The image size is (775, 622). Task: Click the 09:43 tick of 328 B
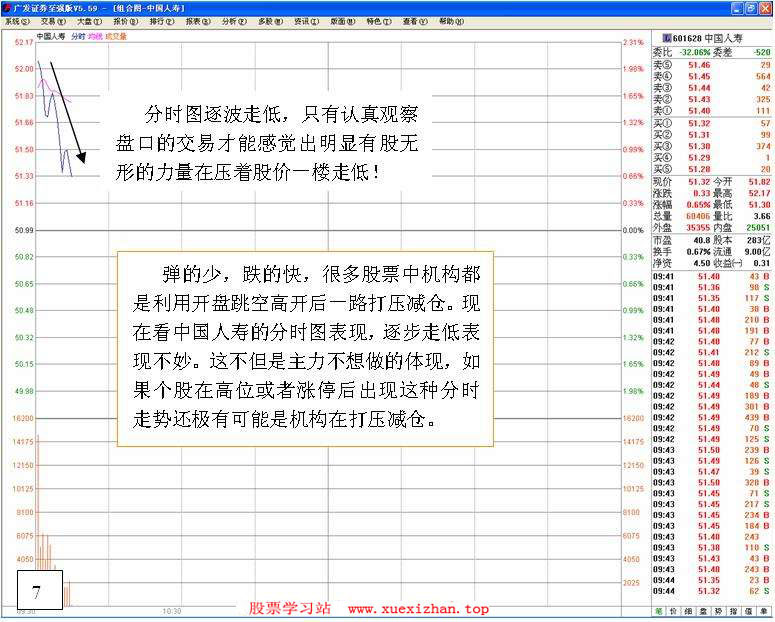tap(712, 483)
